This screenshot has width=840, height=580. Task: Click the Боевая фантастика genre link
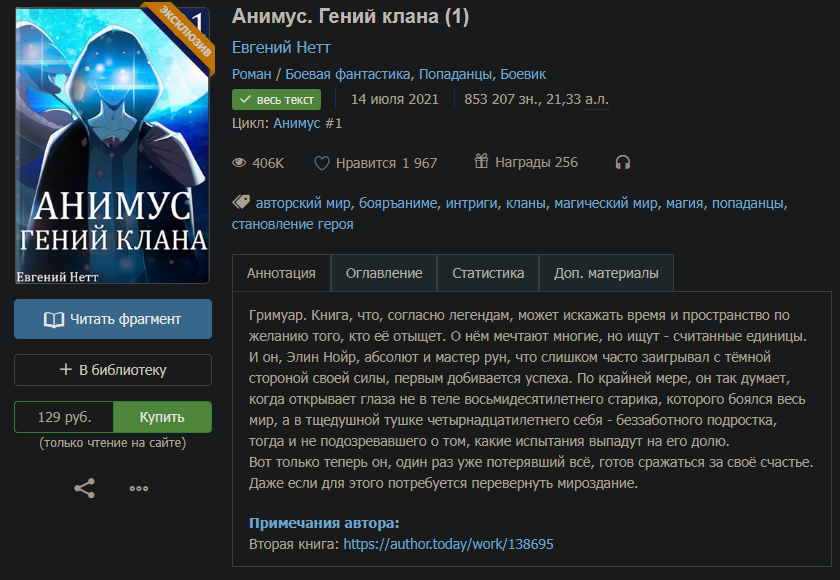click(x=348, y=74)
